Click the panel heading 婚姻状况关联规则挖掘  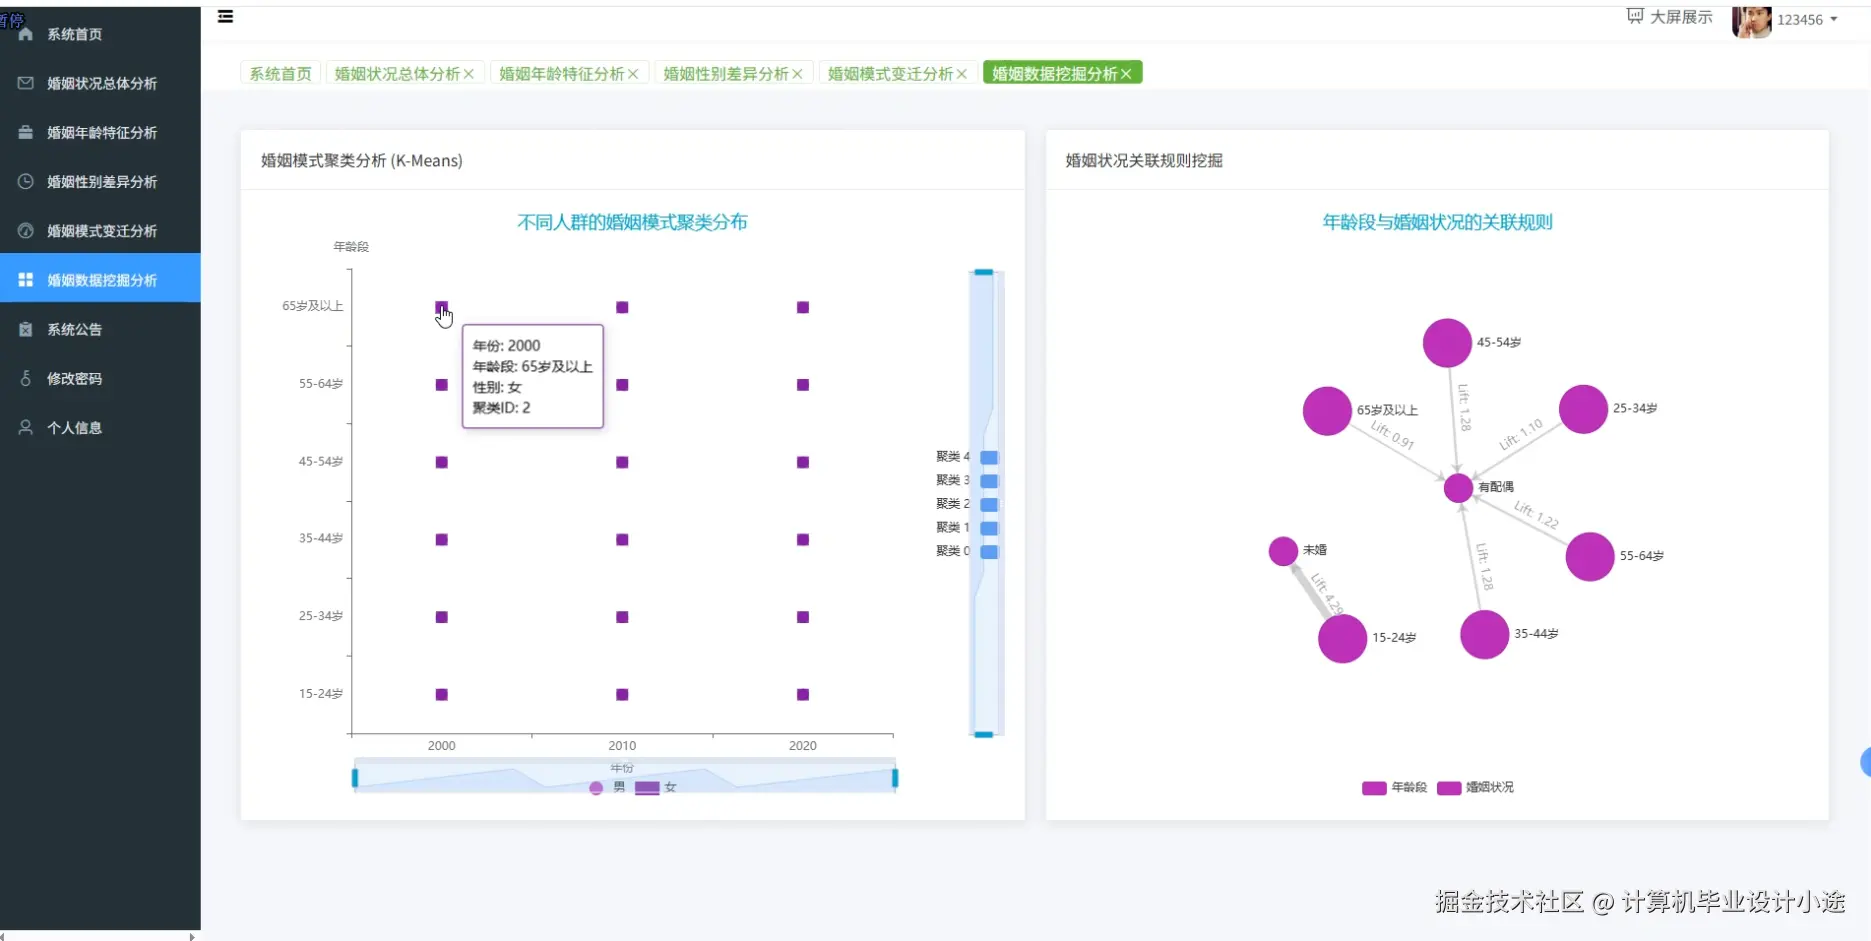[x=1144, y=161]
